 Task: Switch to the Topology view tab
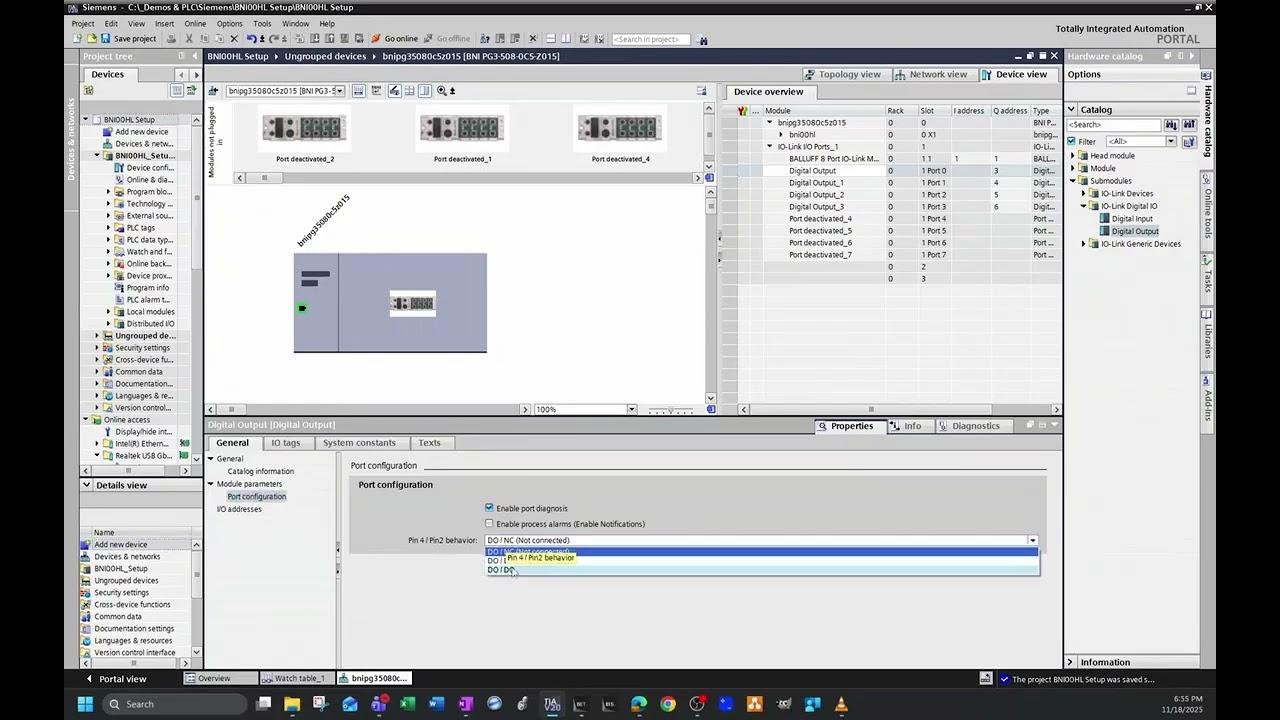842,74
